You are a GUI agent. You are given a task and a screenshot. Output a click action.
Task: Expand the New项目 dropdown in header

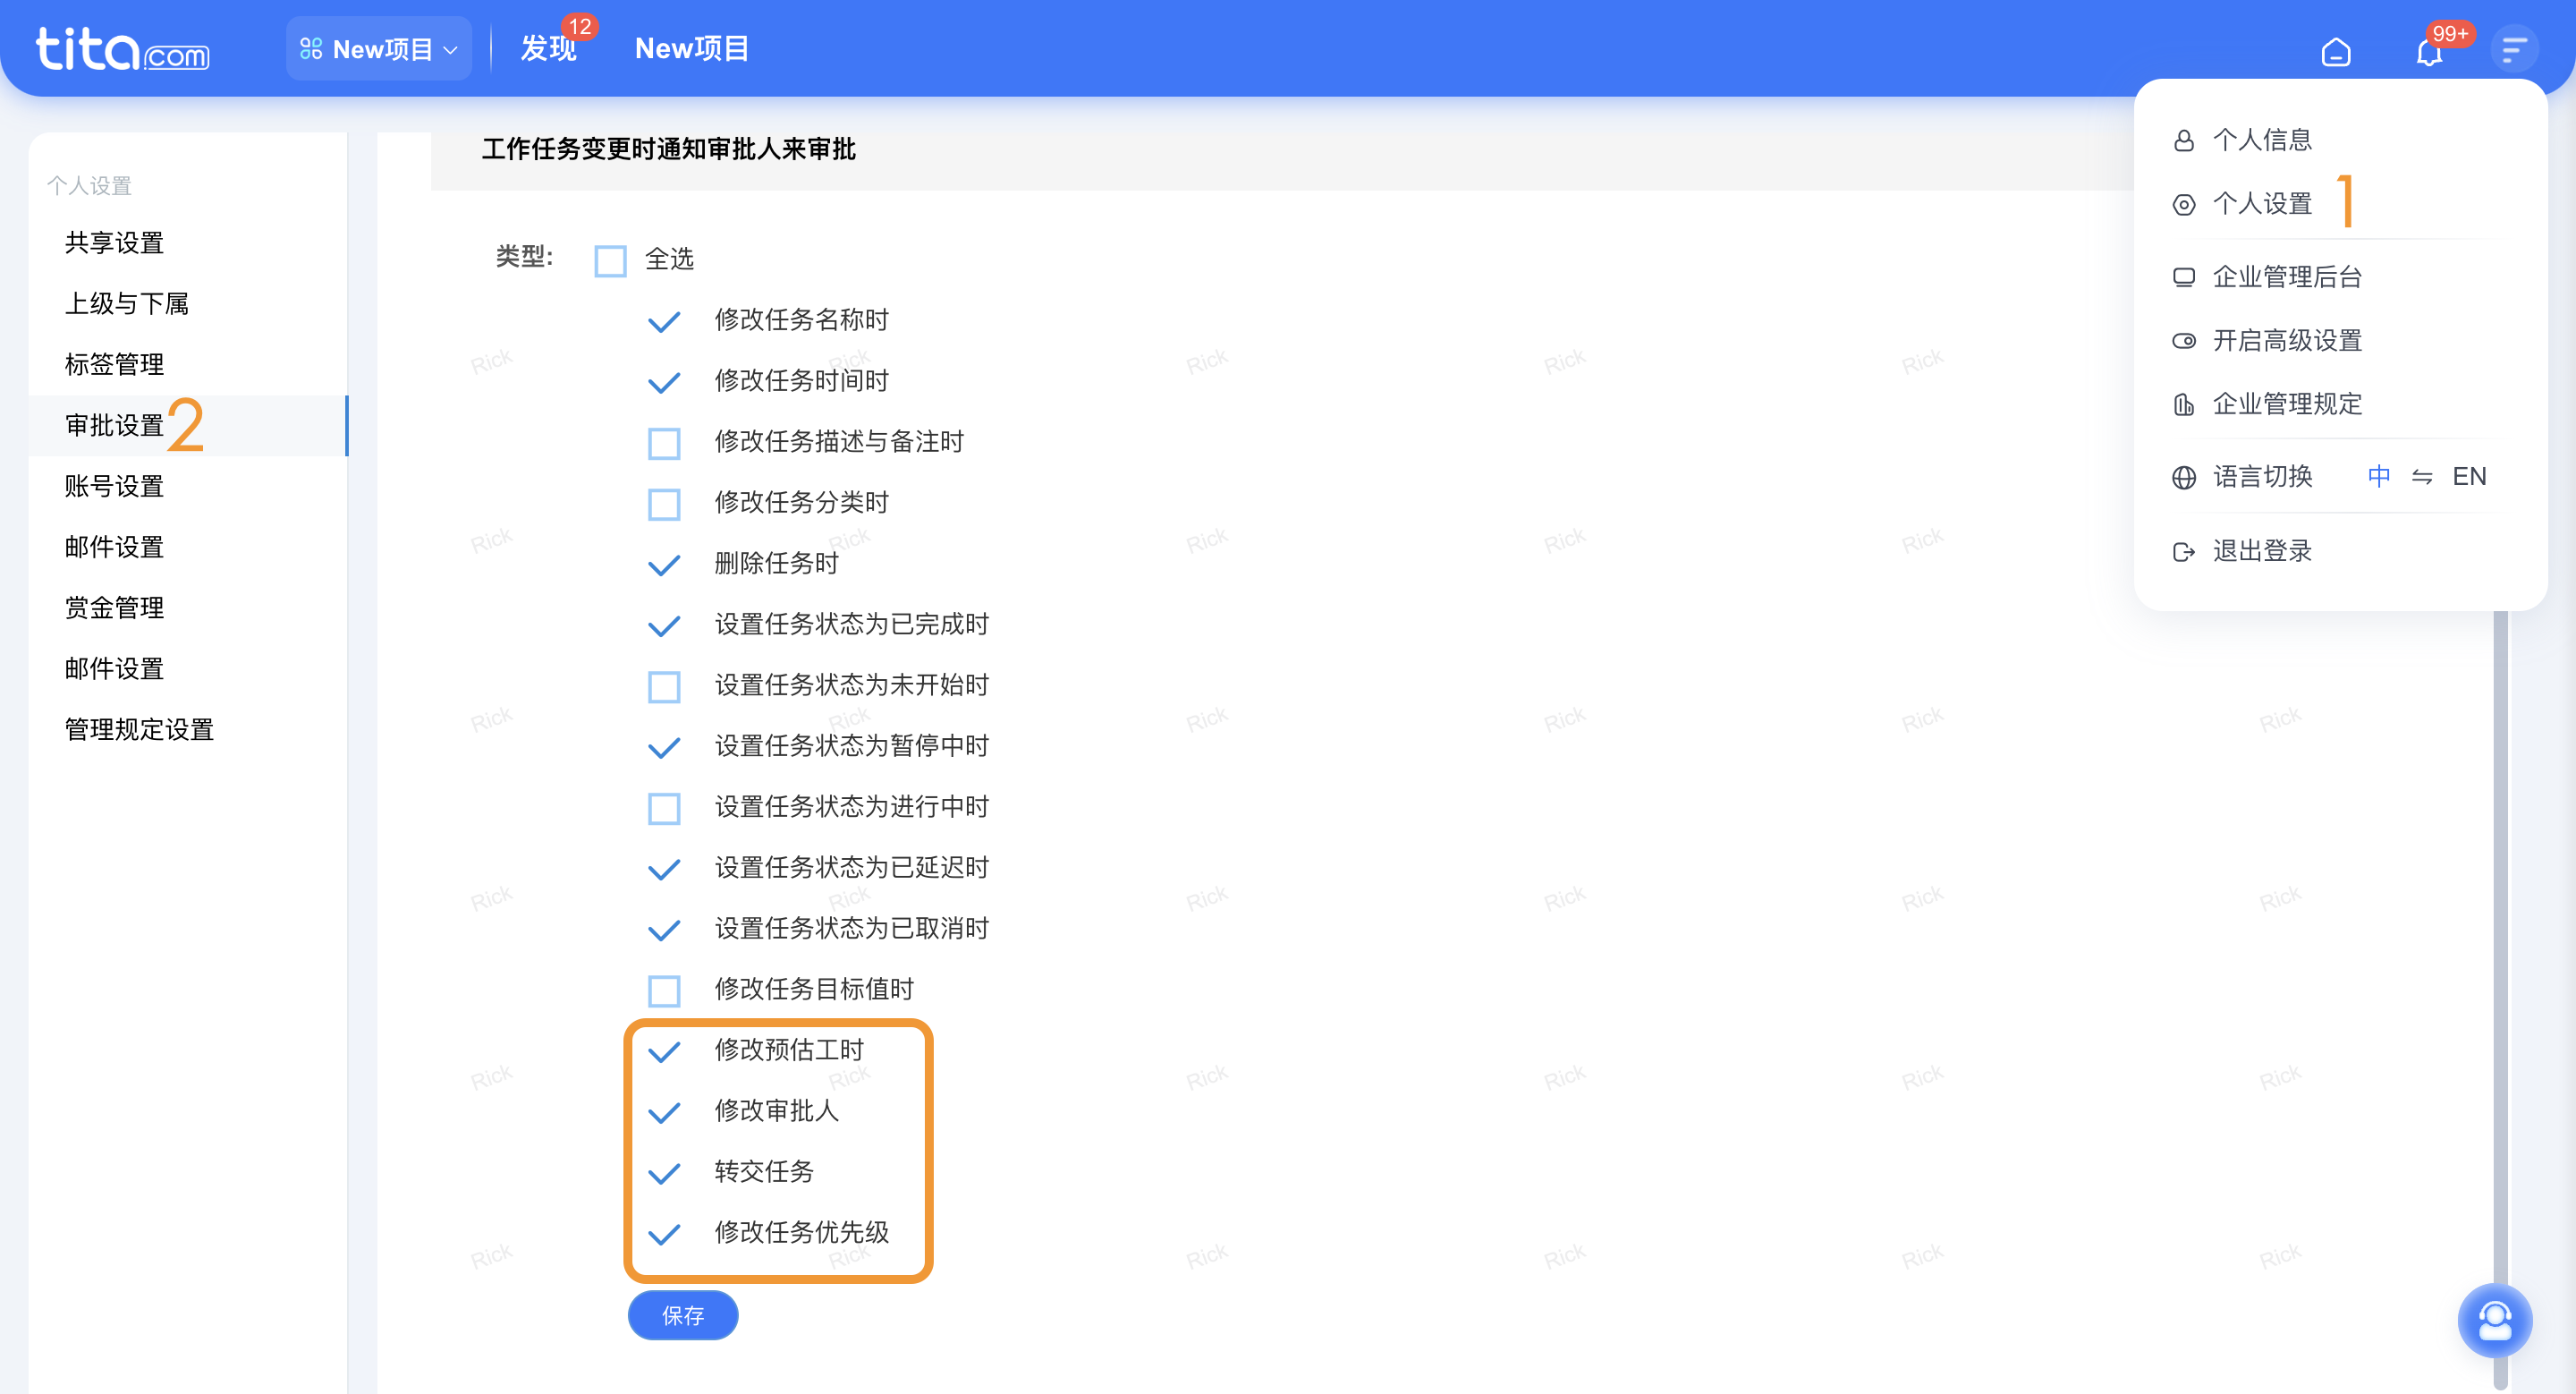point(379,49)
